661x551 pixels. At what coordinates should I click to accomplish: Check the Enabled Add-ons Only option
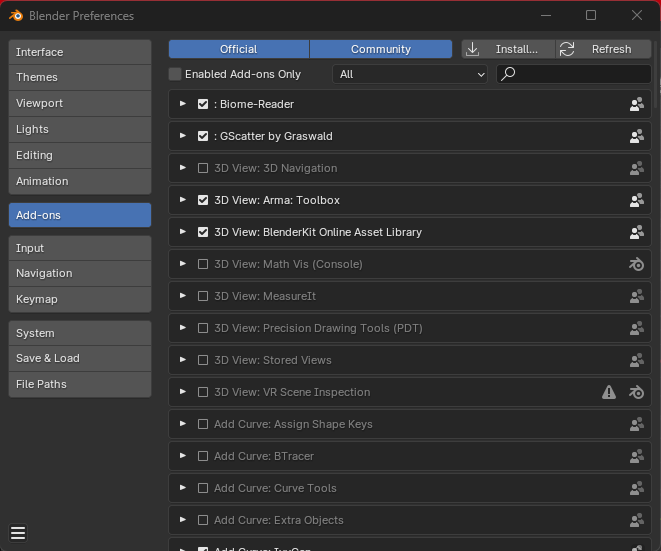pyautogui.click(x=175, y=74)
